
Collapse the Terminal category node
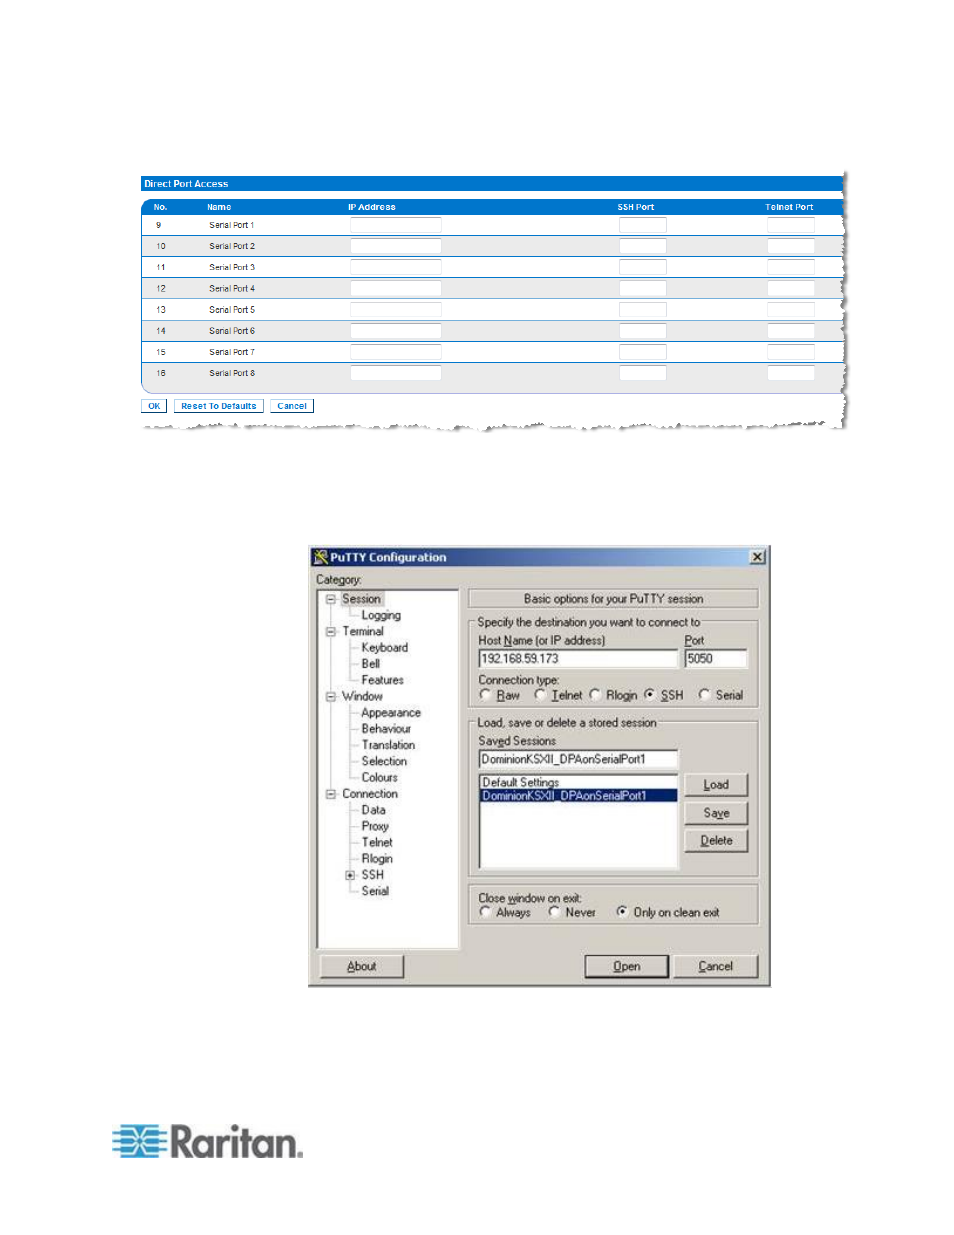(x=330, y=631)
